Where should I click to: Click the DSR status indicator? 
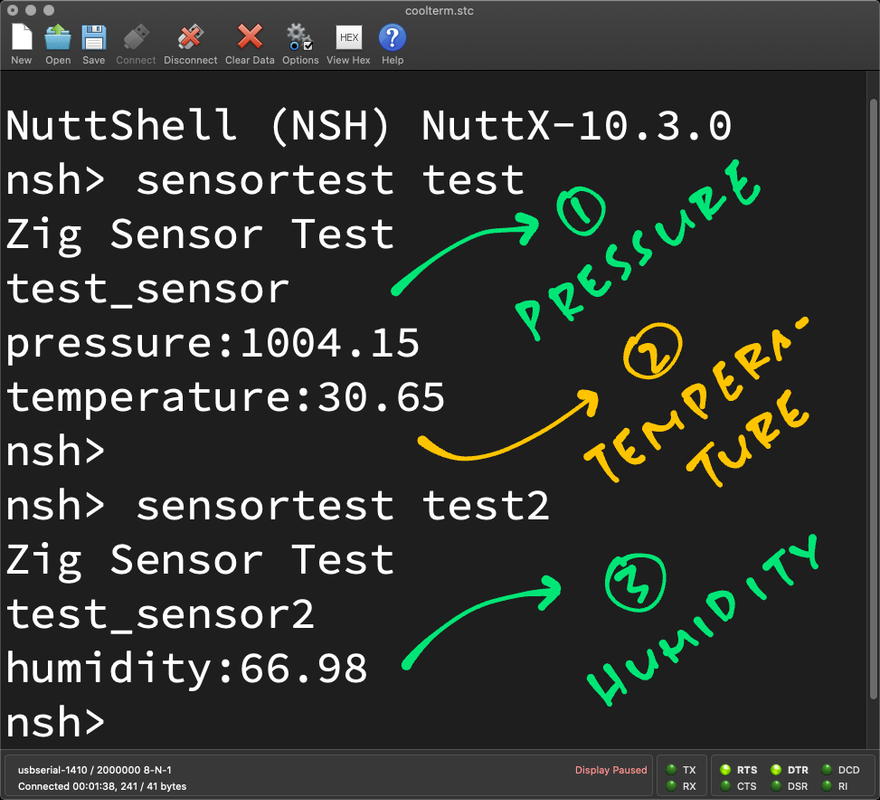[x=776, y=786]
